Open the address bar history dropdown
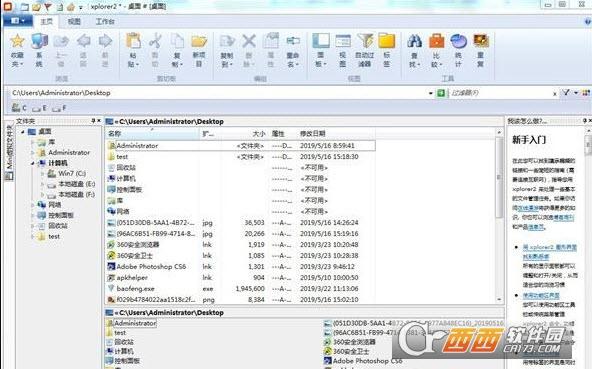The height and width of the screenshot is (369, 592). 431,93
